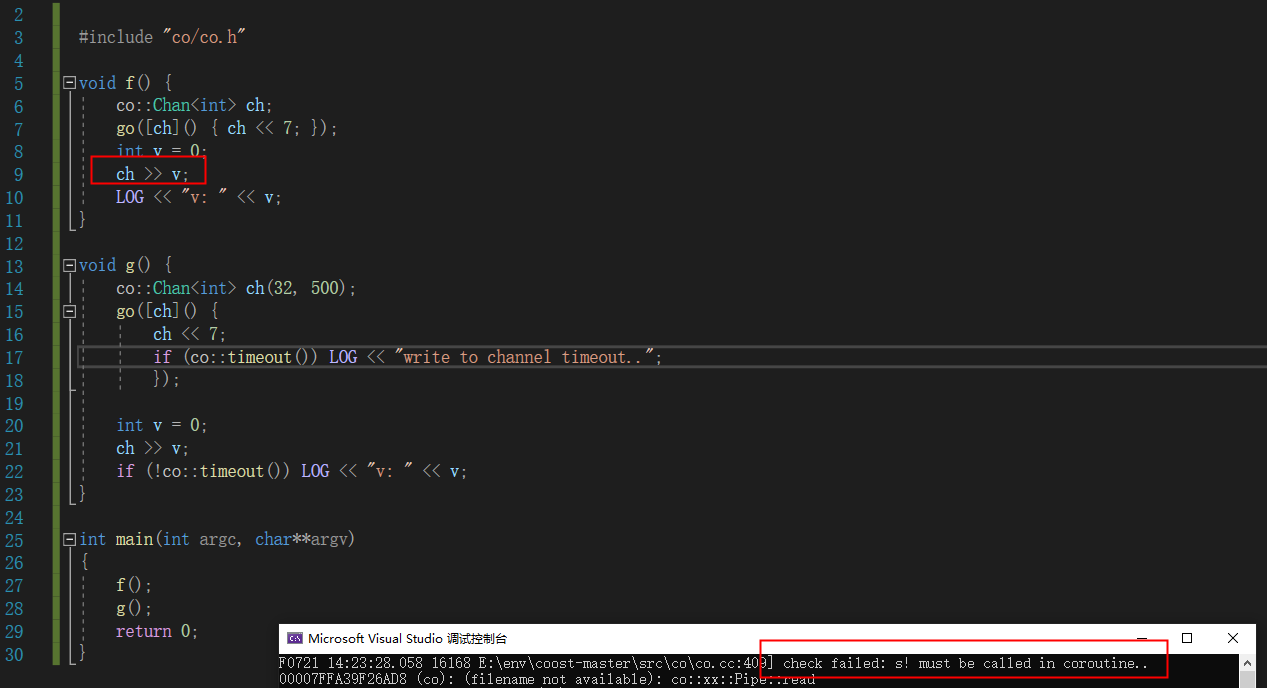Minimize the debug console window

[1141, 638]
